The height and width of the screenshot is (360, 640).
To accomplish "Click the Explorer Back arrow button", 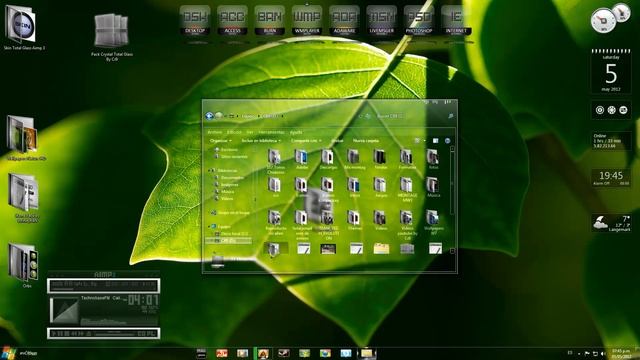I will 210,116.
